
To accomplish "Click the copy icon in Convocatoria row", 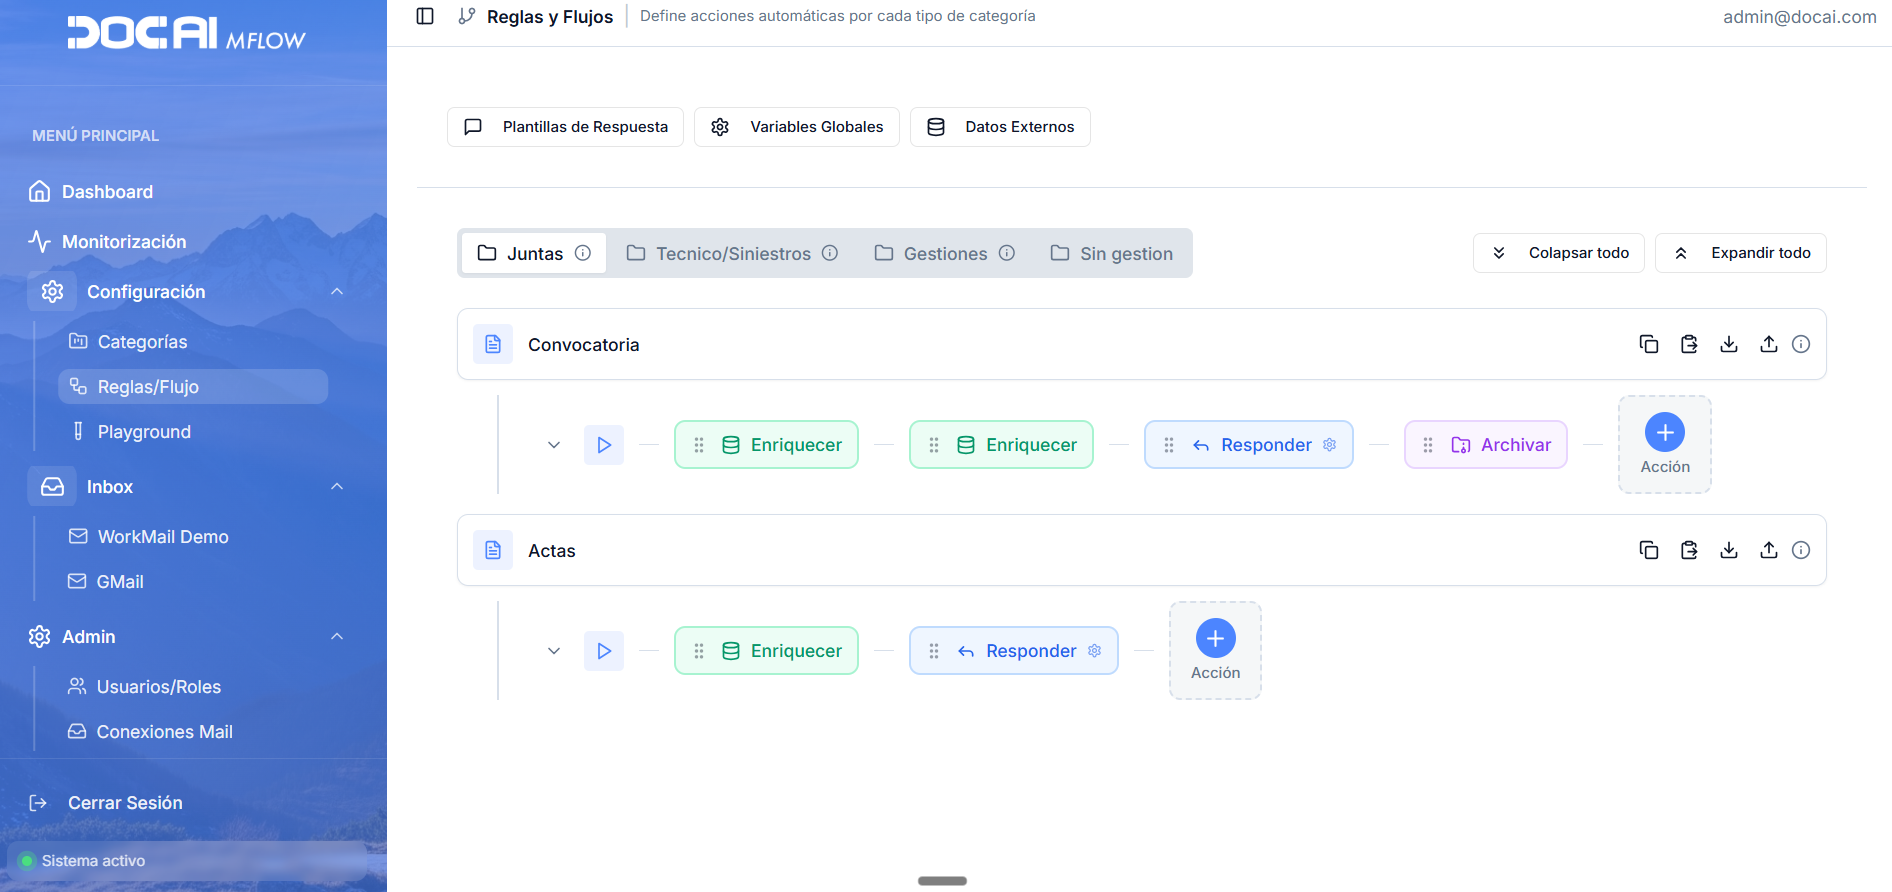I will (x=1649, y=344).
